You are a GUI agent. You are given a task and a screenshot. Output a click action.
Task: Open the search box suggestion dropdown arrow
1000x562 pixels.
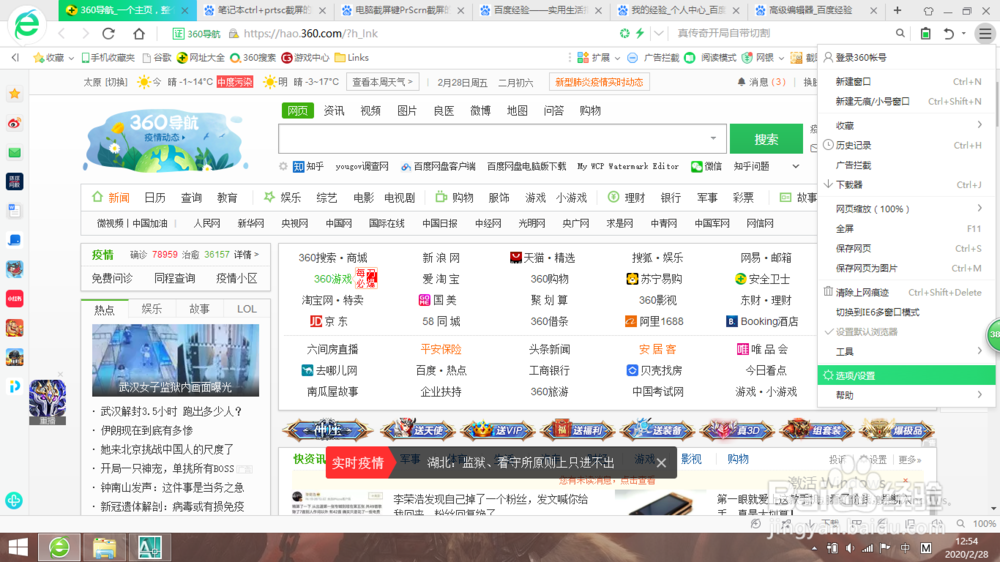[x=713, y=138]
